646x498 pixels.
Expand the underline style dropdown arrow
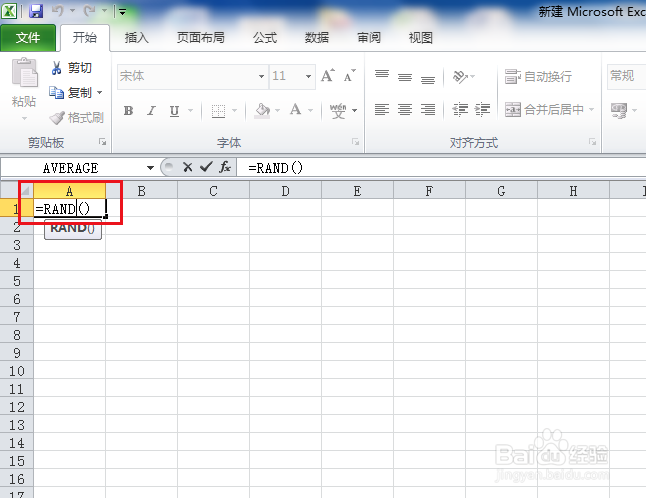[190, 110]
